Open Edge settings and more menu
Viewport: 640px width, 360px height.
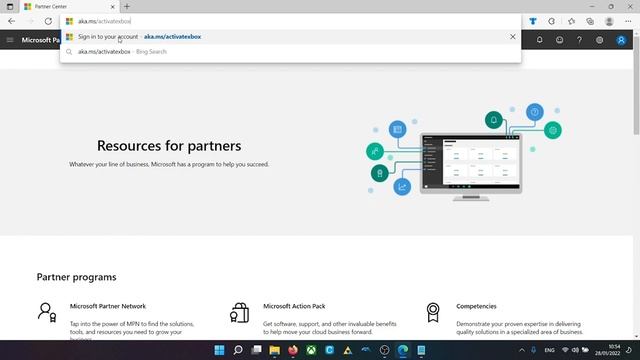point(628,21)
